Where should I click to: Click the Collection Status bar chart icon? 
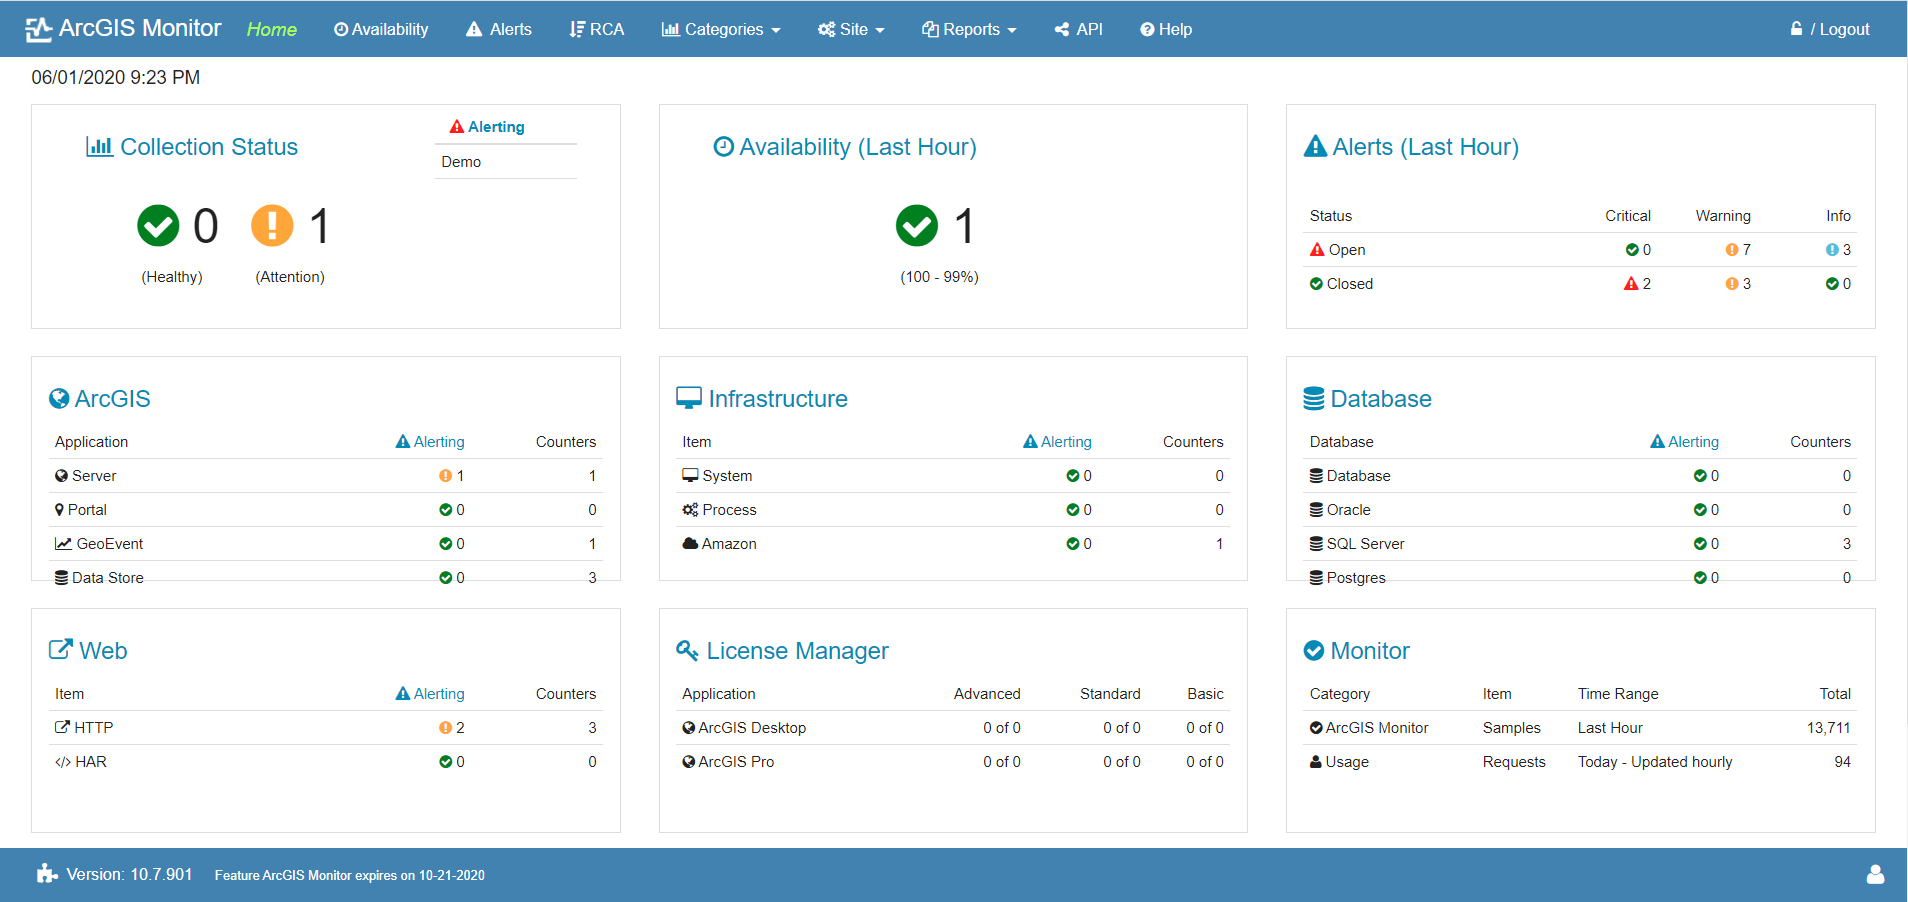click(x=99, y=147)
